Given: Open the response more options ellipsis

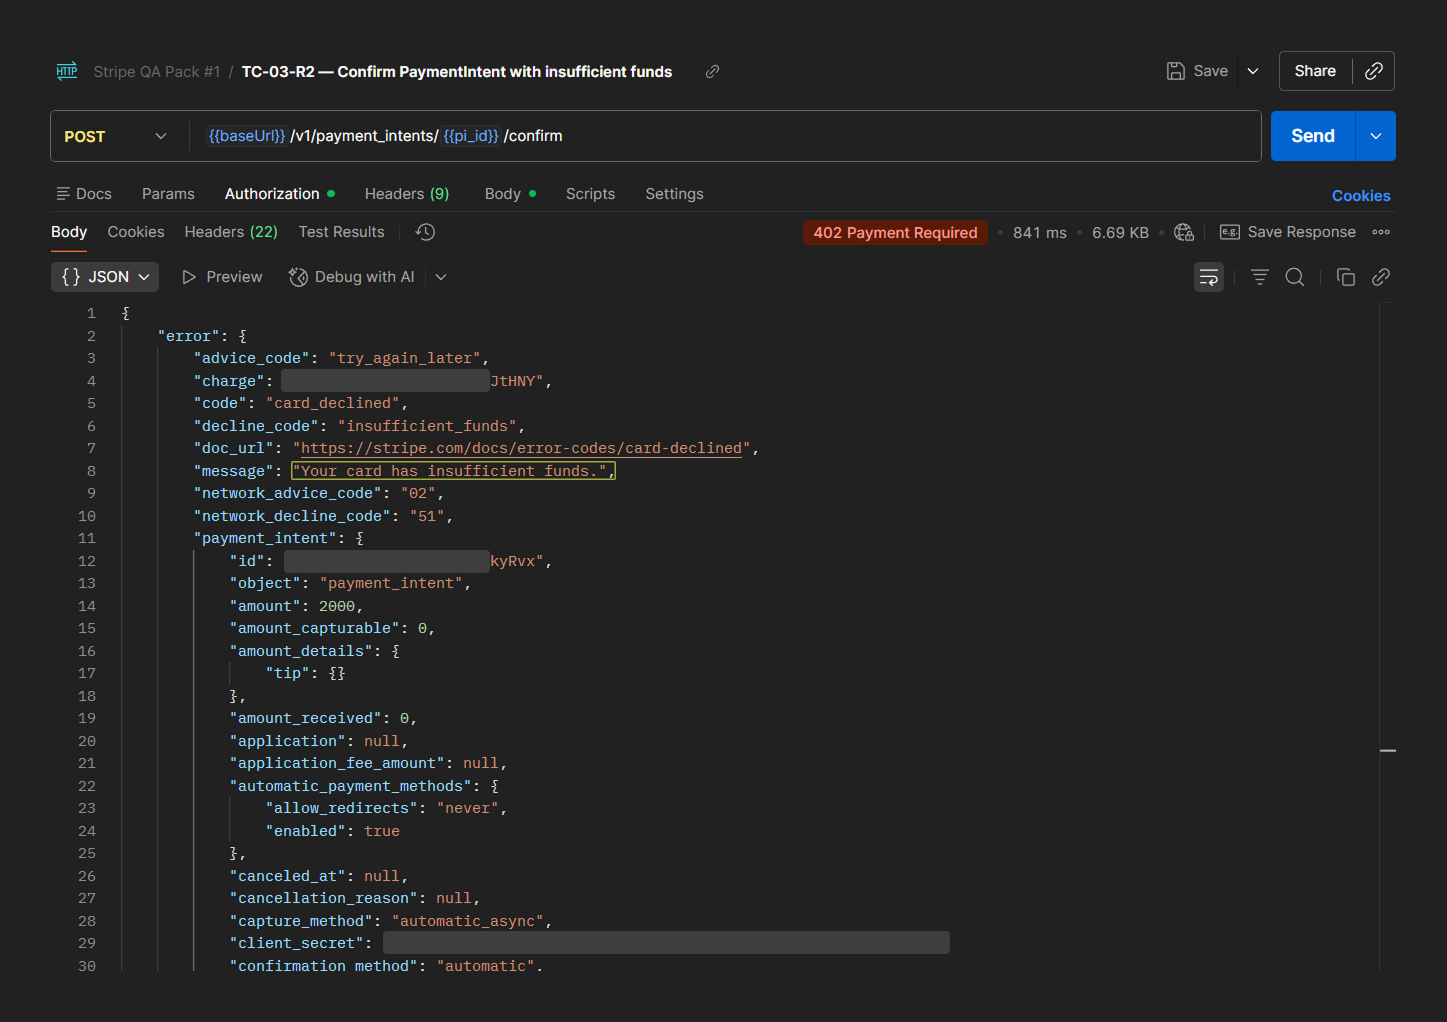Looking at the screenshot, I should coord(1381,232).
